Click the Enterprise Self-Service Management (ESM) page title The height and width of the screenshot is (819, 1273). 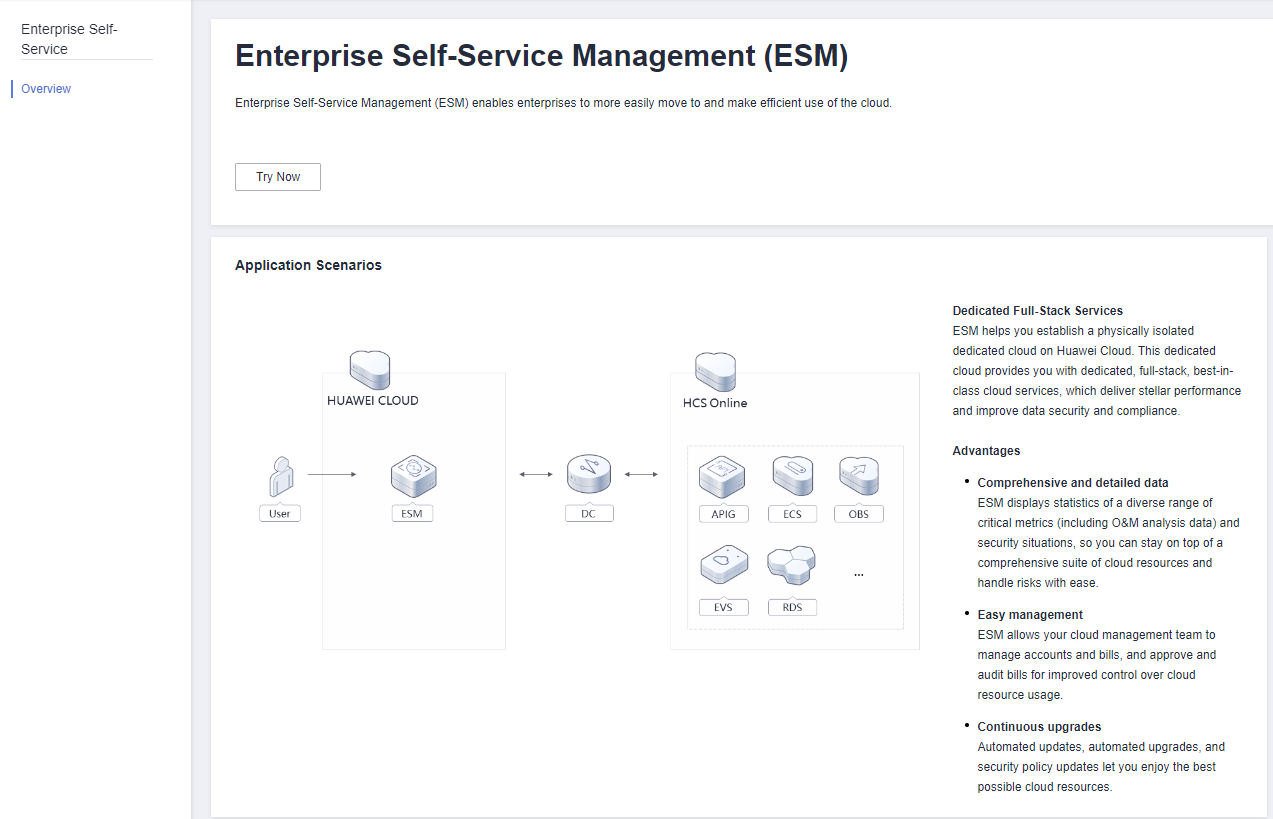click(541, 57)
